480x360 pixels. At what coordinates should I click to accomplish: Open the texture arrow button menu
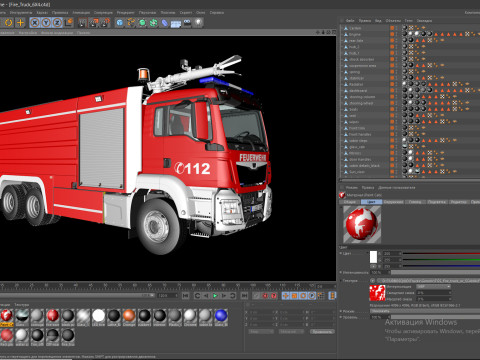(373, 281)
